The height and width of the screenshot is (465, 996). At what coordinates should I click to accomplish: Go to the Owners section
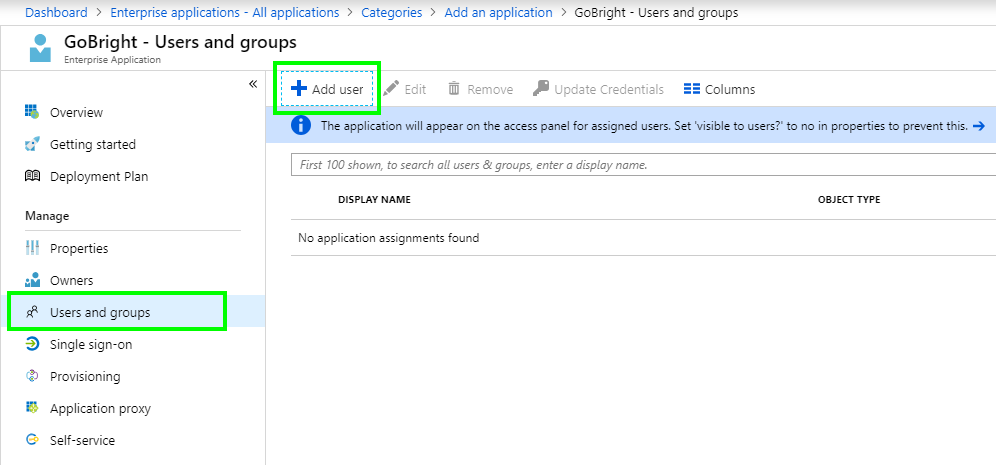pyautogui.click(x=71, y=280)
